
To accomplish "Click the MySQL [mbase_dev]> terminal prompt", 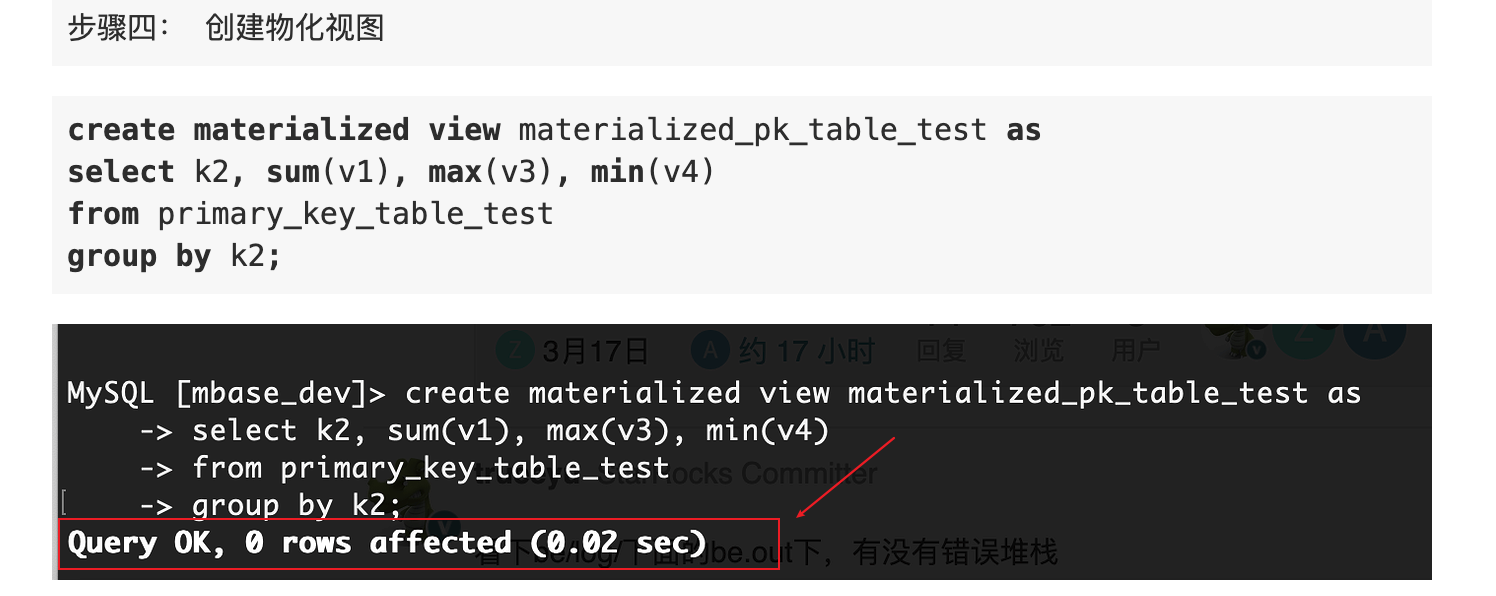I will pos(226,393).
